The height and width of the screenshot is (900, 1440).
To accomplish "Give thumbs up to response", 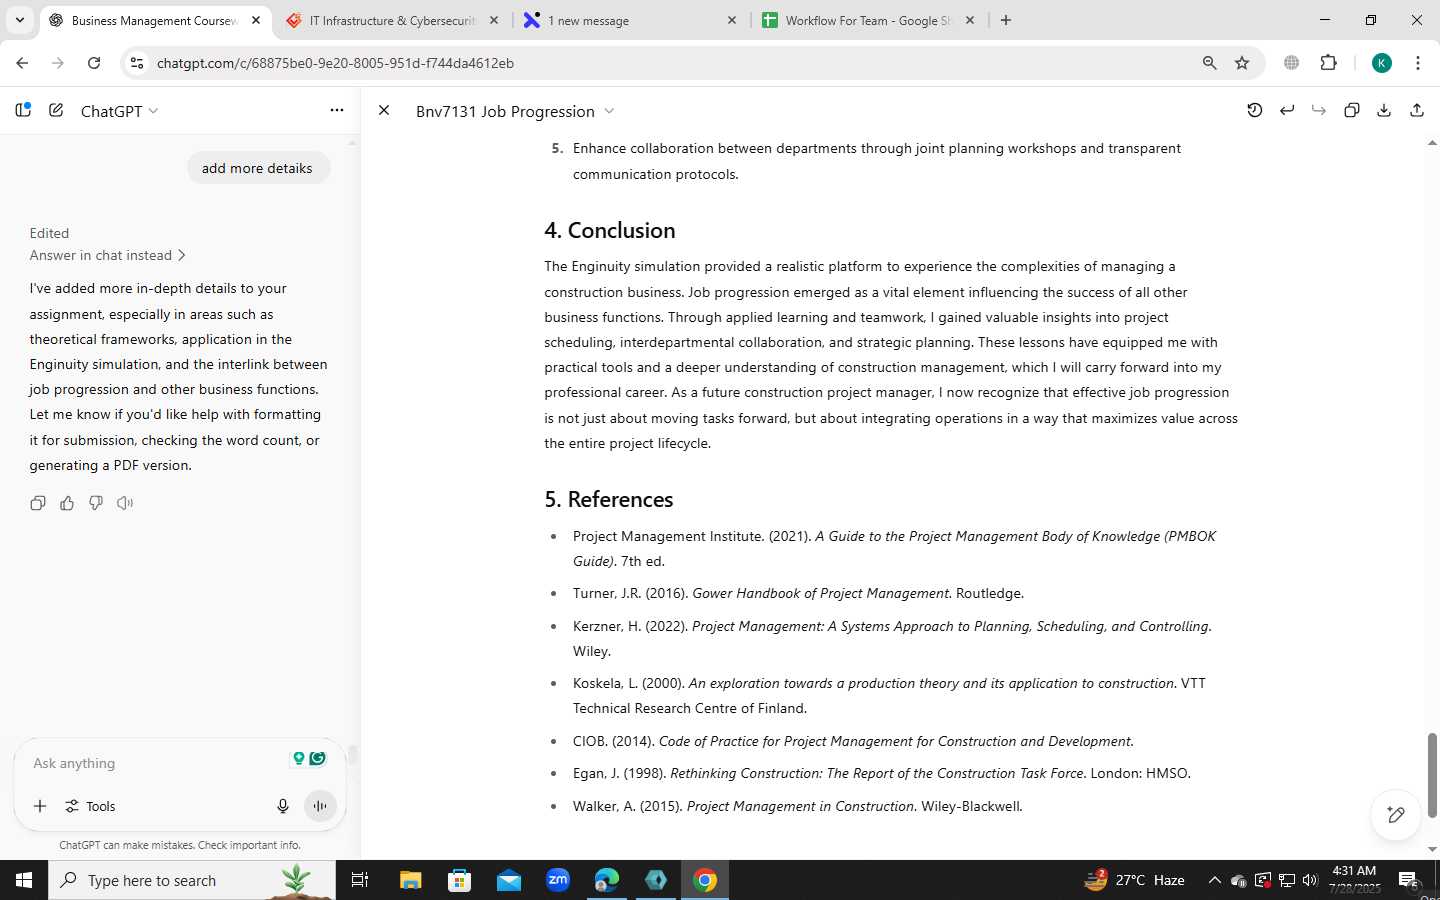I will (67, 503).
